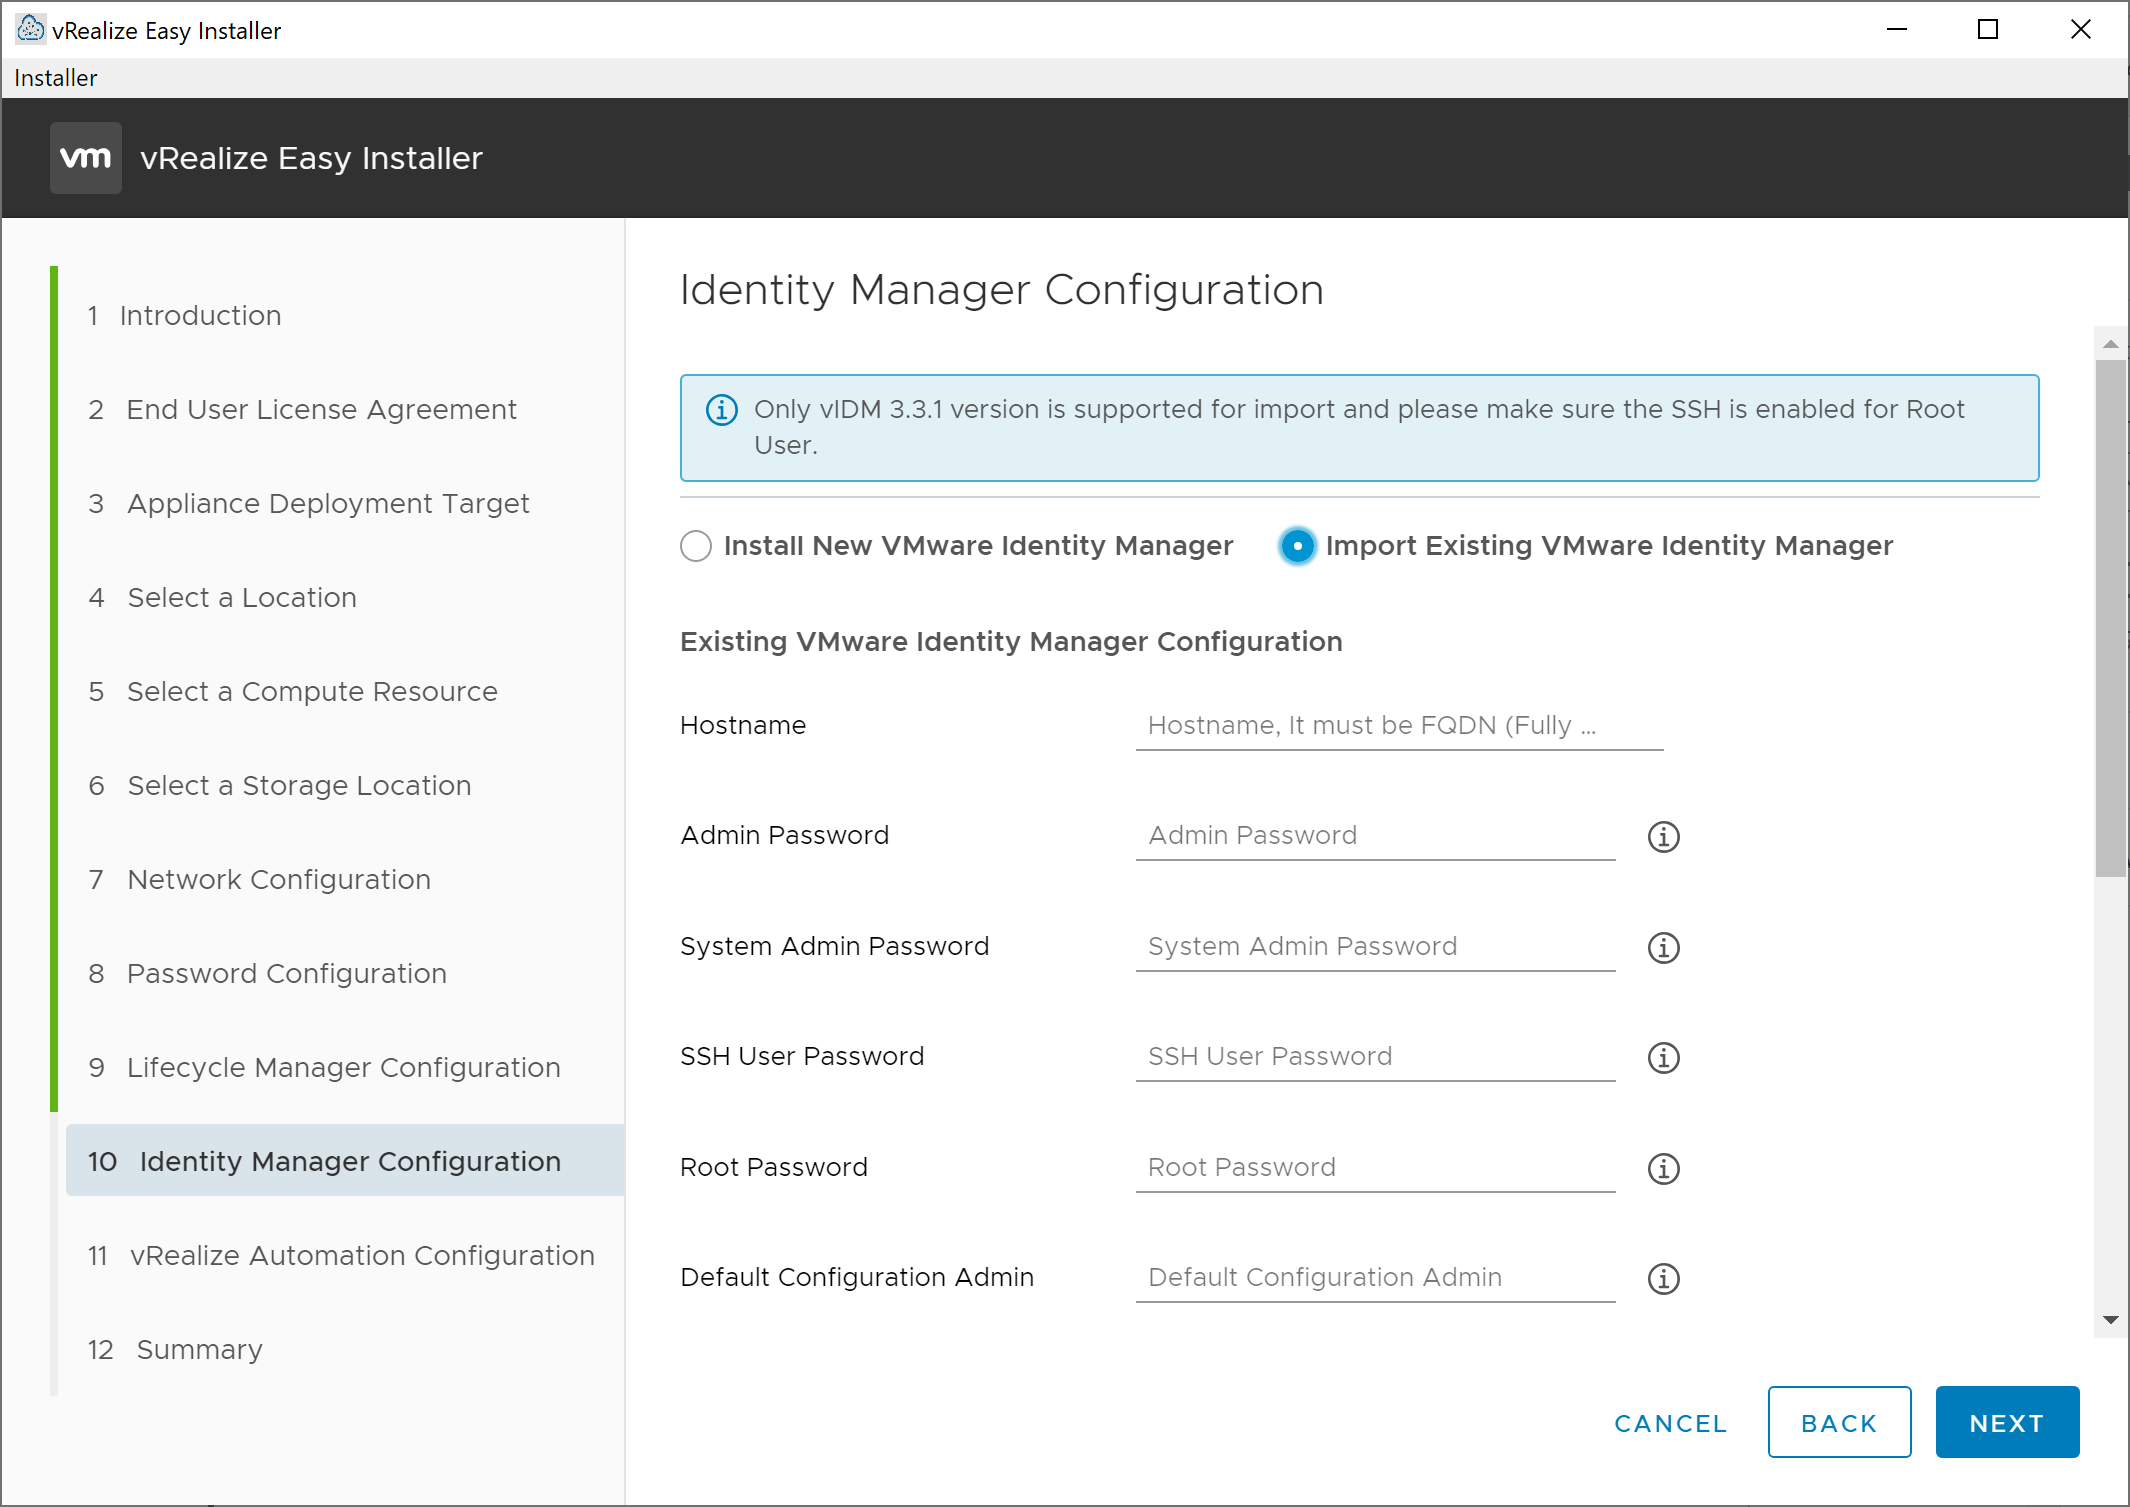The width and height of the screenshot is (2130, 1507).
Task: Select Install New VMware Identity Manager option
Action: point(696,546)
